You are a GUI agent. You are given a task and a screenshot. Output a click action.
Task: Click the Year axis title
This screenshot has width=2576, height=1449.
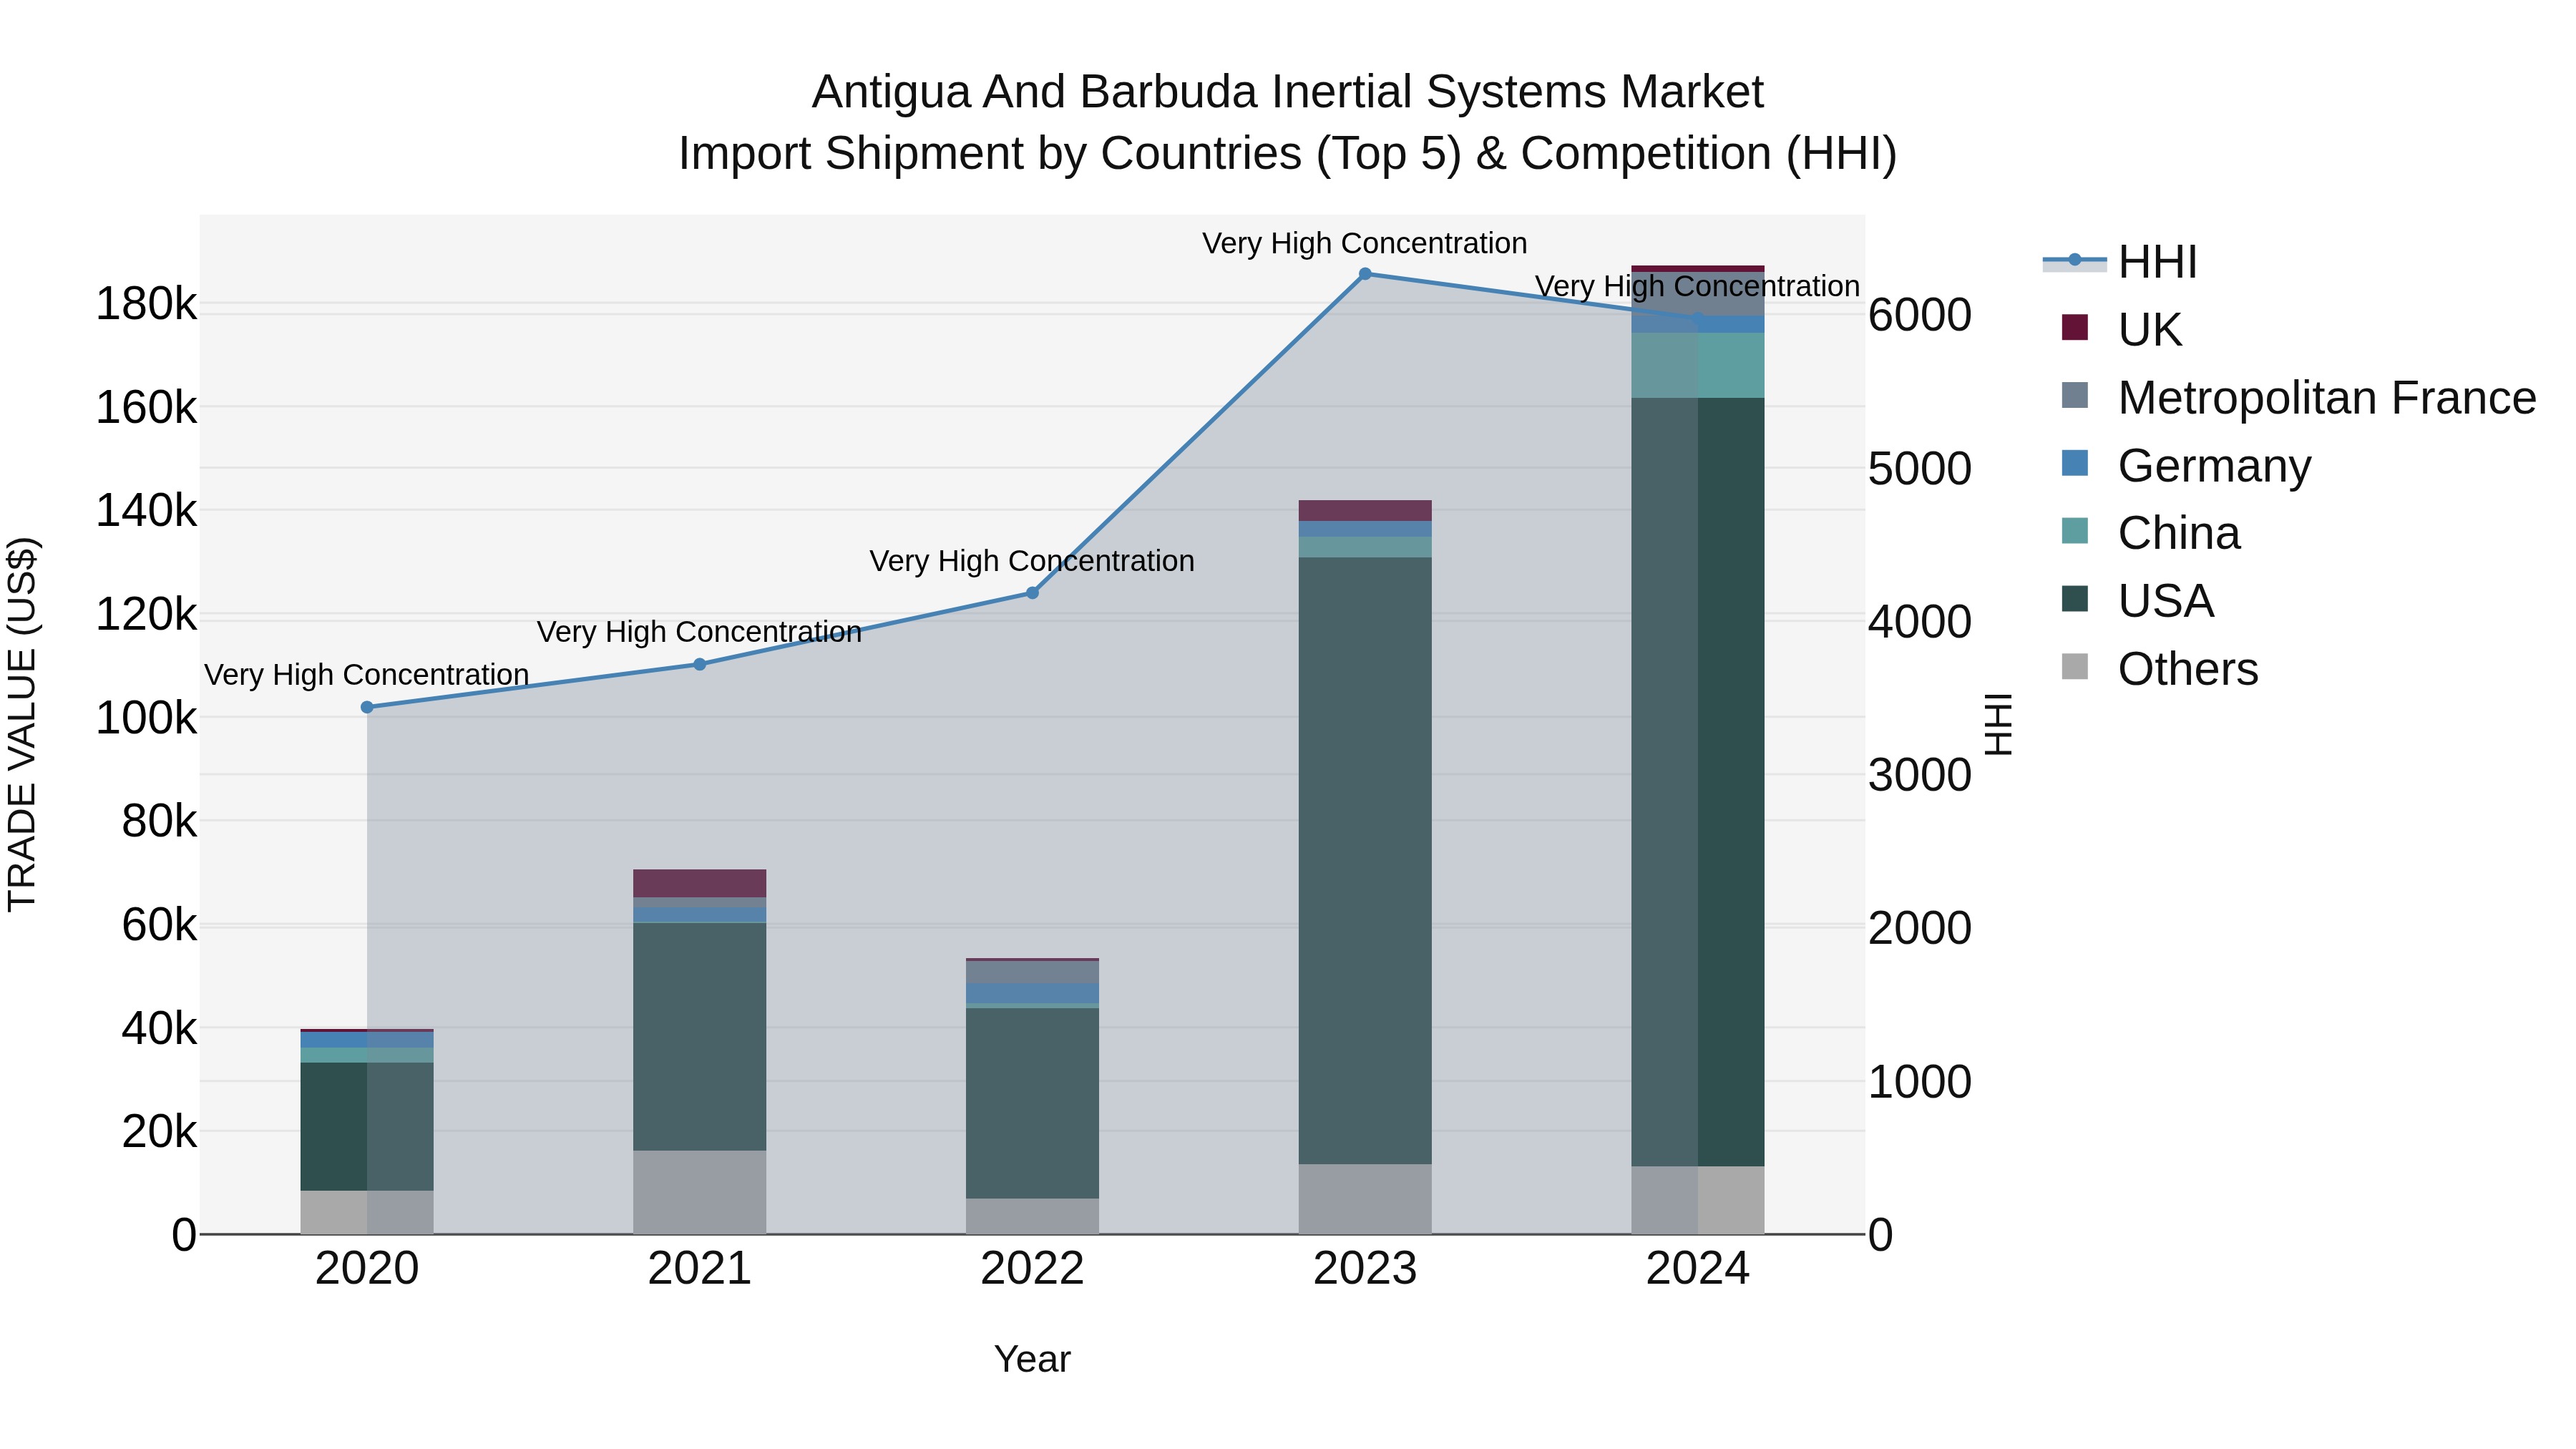[1033, 1359]
